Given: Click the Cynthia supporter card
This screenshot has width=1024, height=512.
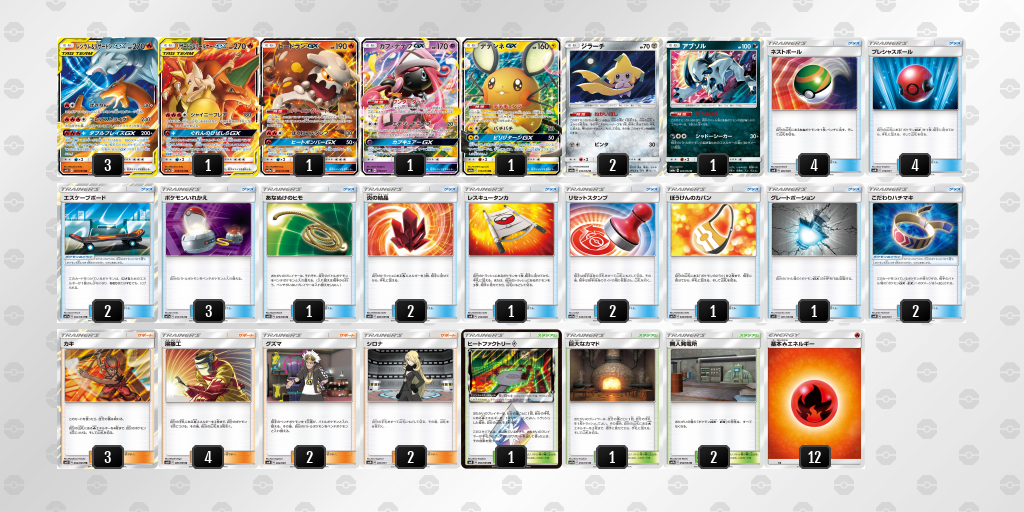Looking at the screenshot, I should 411,399.
